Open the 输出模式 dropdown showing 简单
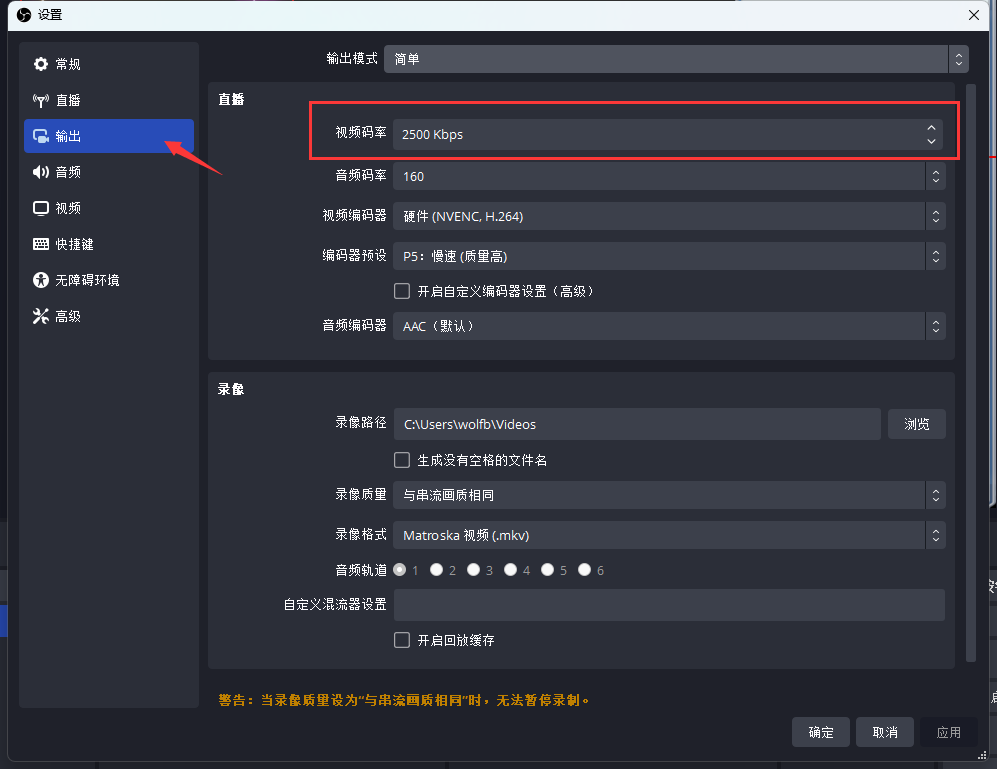 coord(676,59)
